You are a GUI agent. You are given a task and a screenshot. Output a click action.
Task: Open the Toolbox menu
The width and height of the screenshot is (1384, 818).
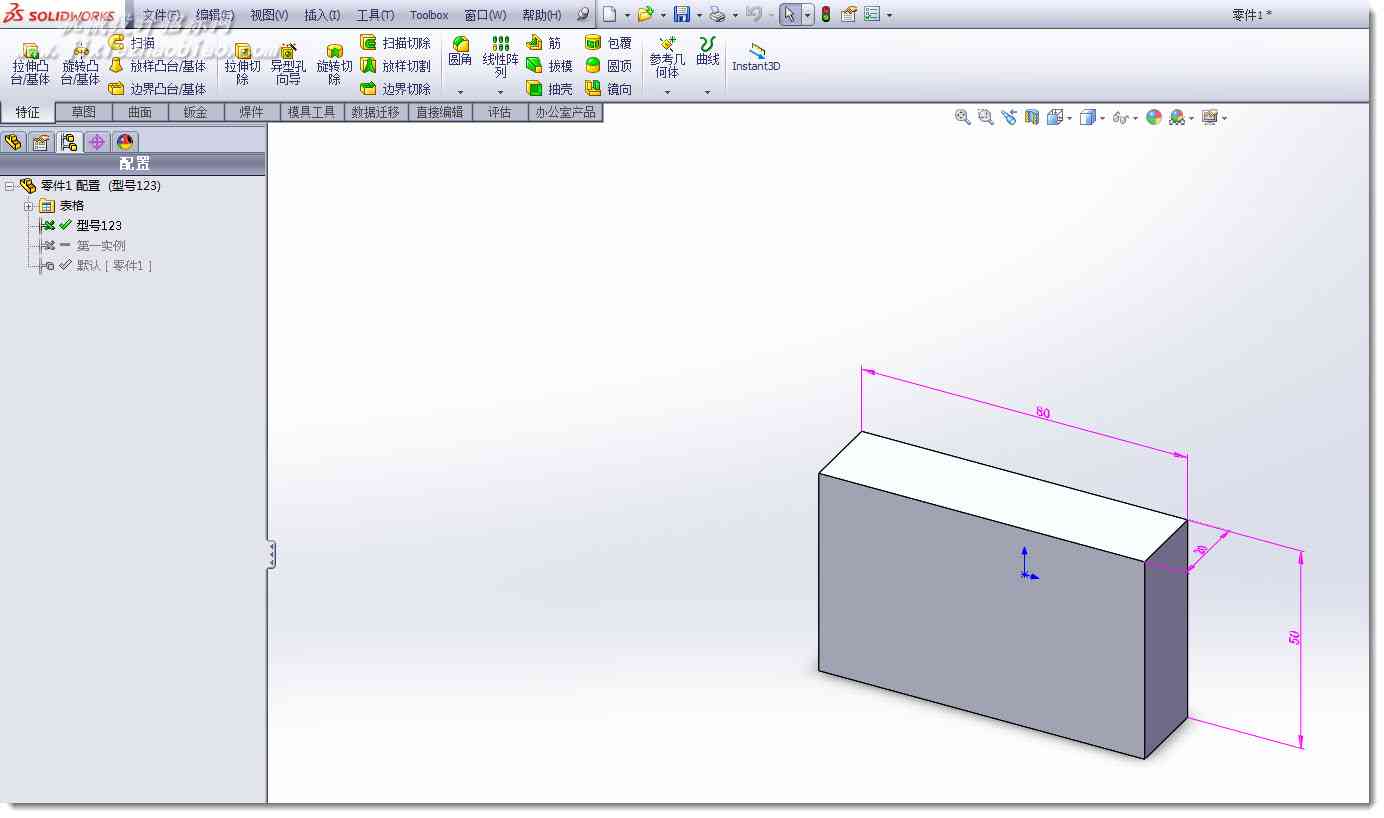pos(429,15)
